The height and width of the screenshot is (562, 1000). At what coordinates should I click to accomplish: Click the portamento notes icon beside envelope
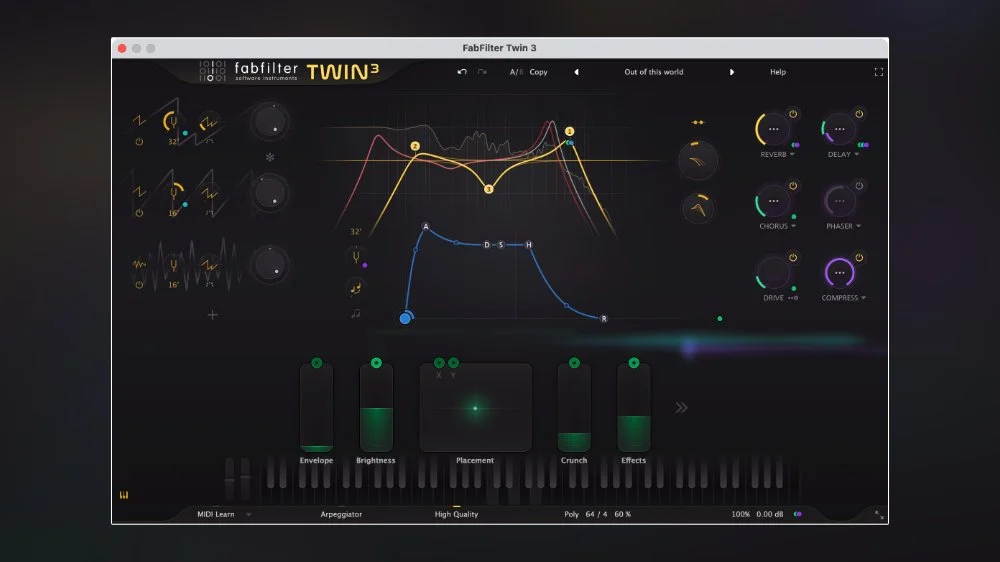click(x=356, y=288)
